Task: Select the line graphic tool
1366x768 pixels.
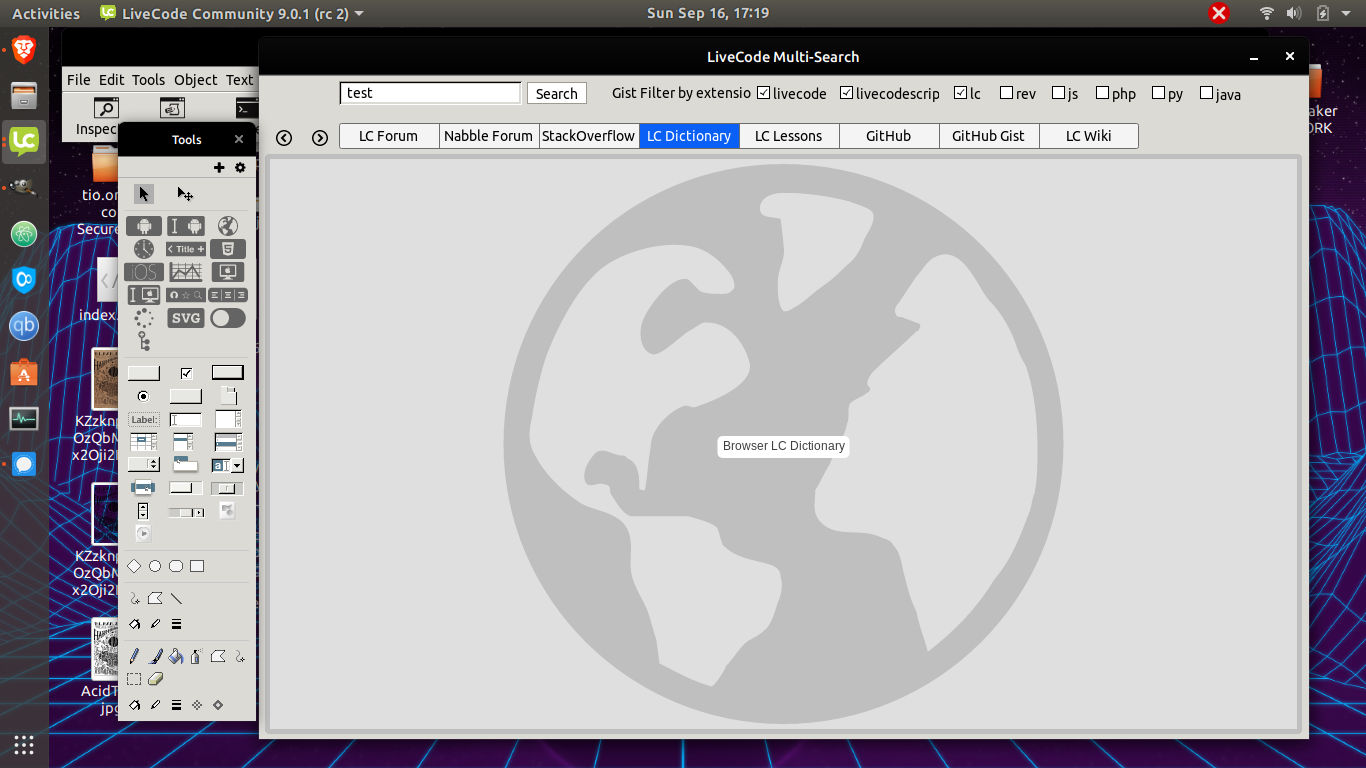Action: (176, 599)
